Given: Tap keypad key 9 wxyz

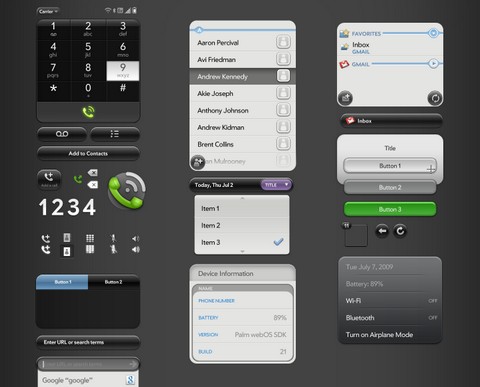Looking at the screenshot, I should 123,70.
